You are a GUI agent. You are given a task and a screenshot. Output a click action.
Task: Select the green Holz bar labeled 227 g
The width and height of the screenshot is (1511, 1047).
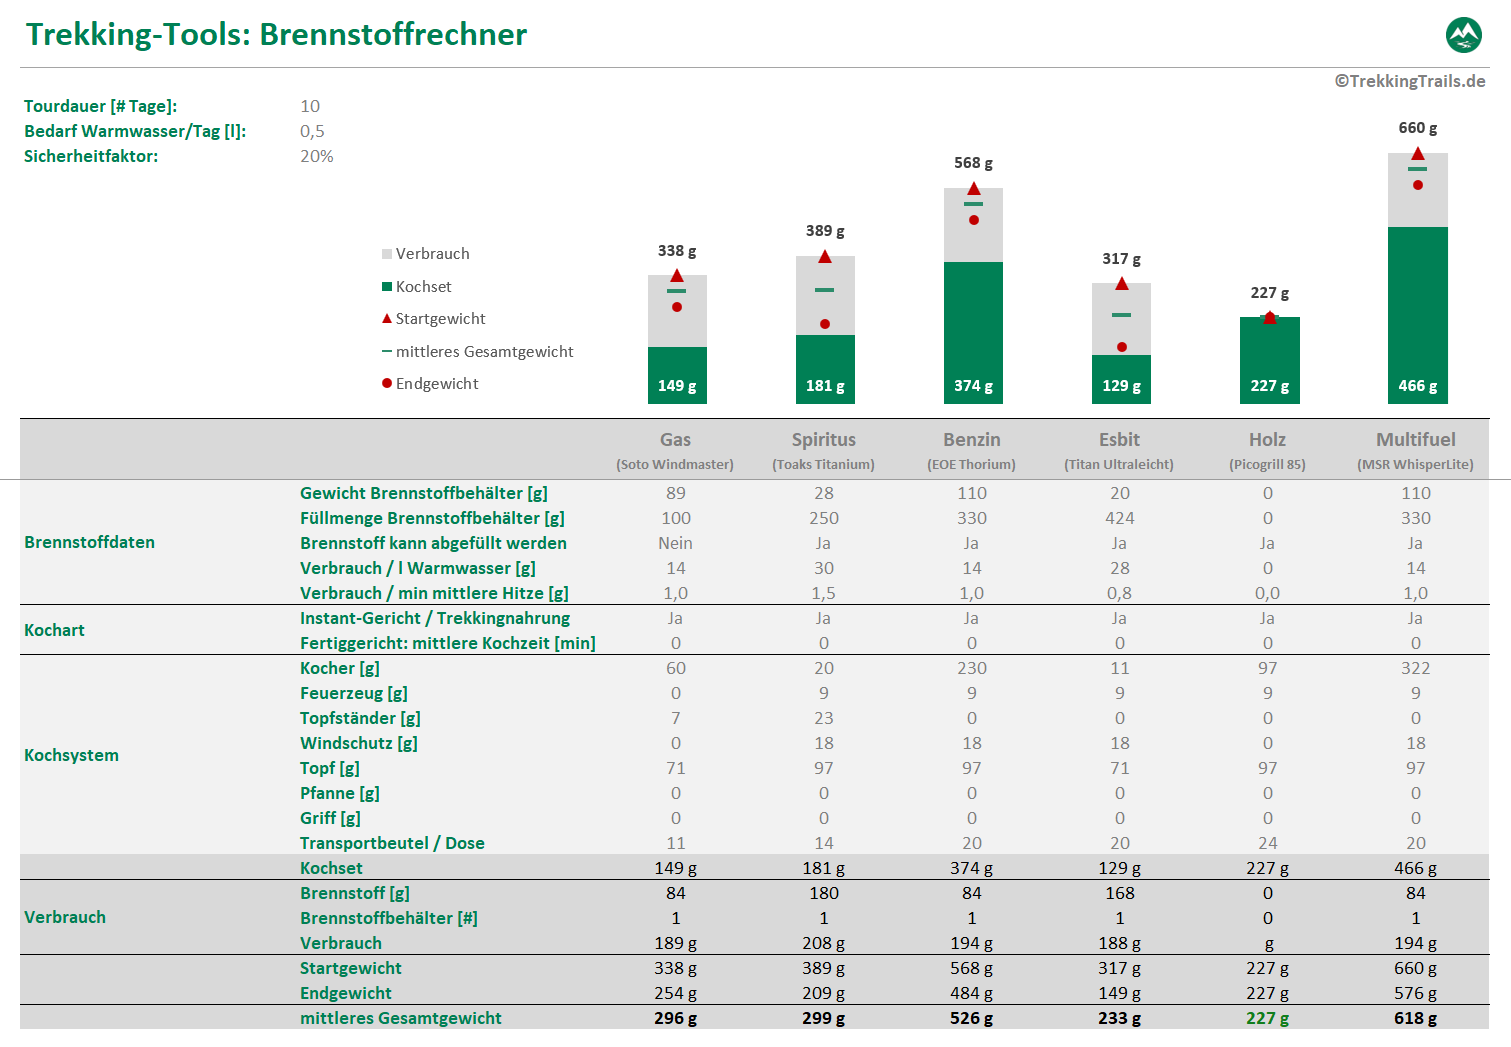[1269, 360]
